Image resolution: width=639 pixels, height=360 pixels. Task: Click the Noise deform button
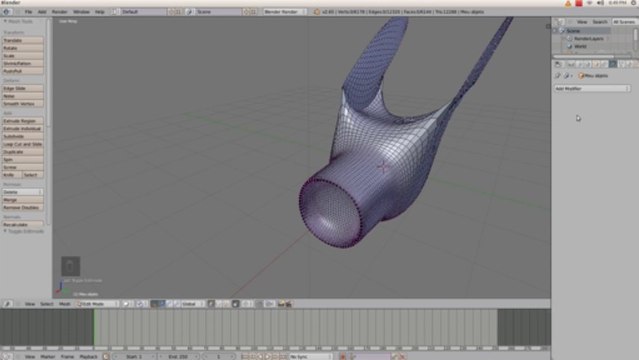(23, 96)
